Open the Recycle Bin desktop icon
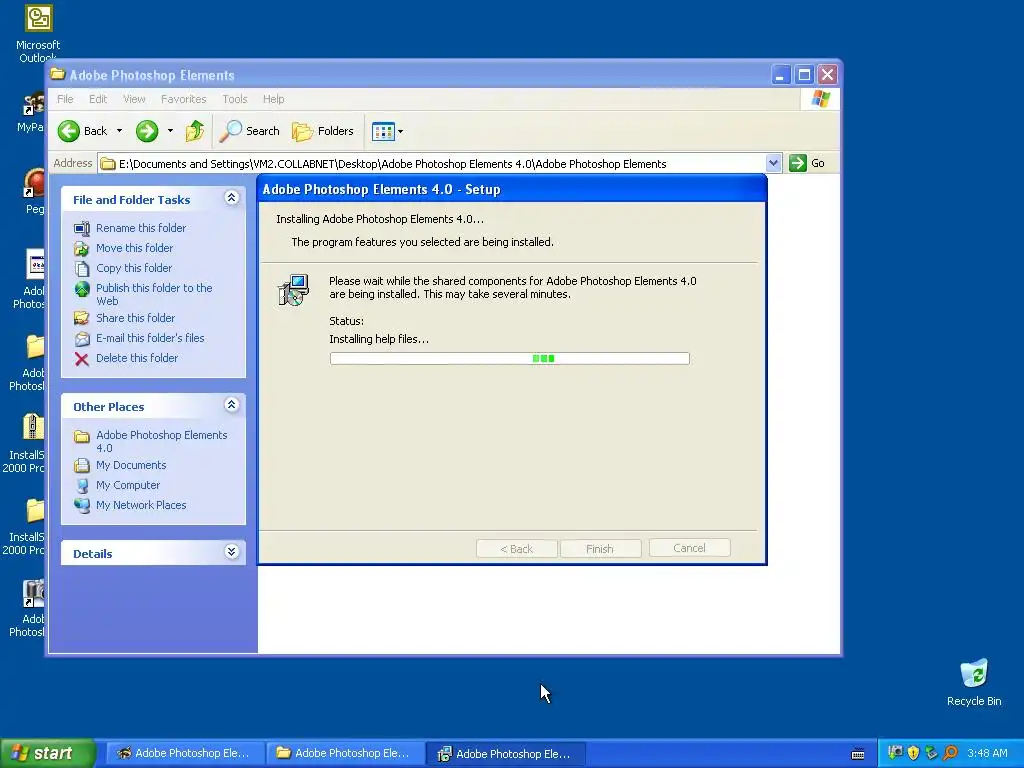This screenshot has width=1024, height=768. 974,682
